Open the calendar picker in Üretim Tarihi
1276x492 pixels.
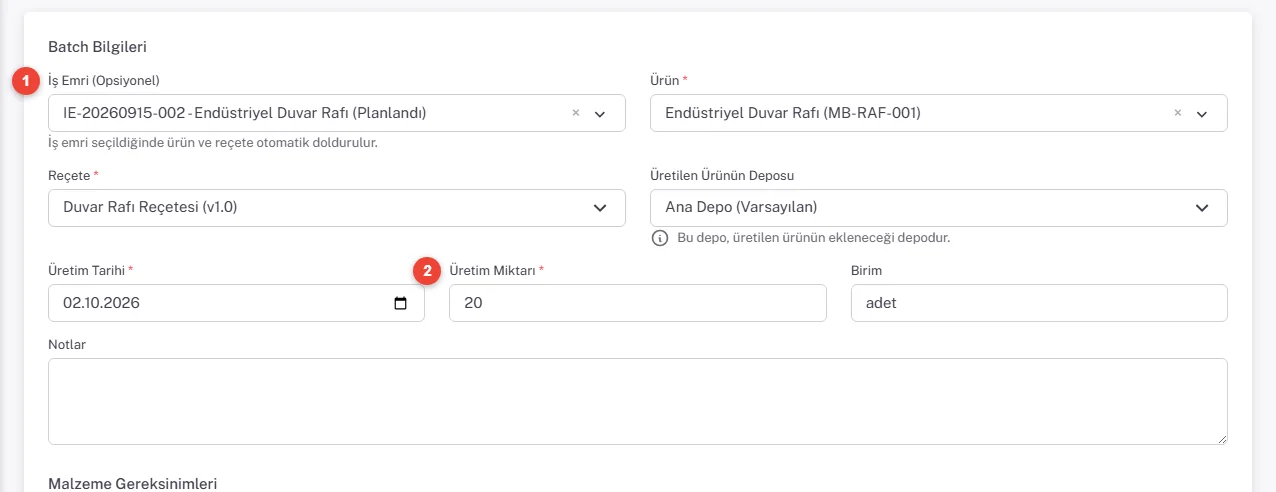(400, 303)
